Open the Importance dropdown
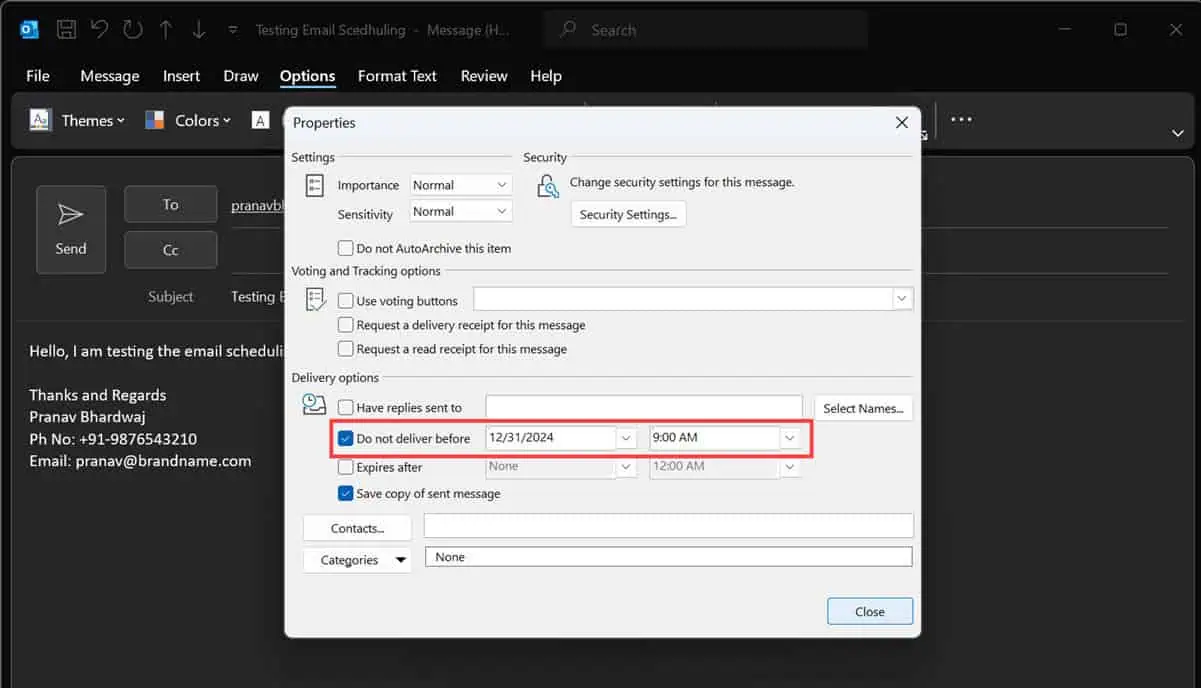Screen dimensions: 1201x688 click(x=461, y=185)
